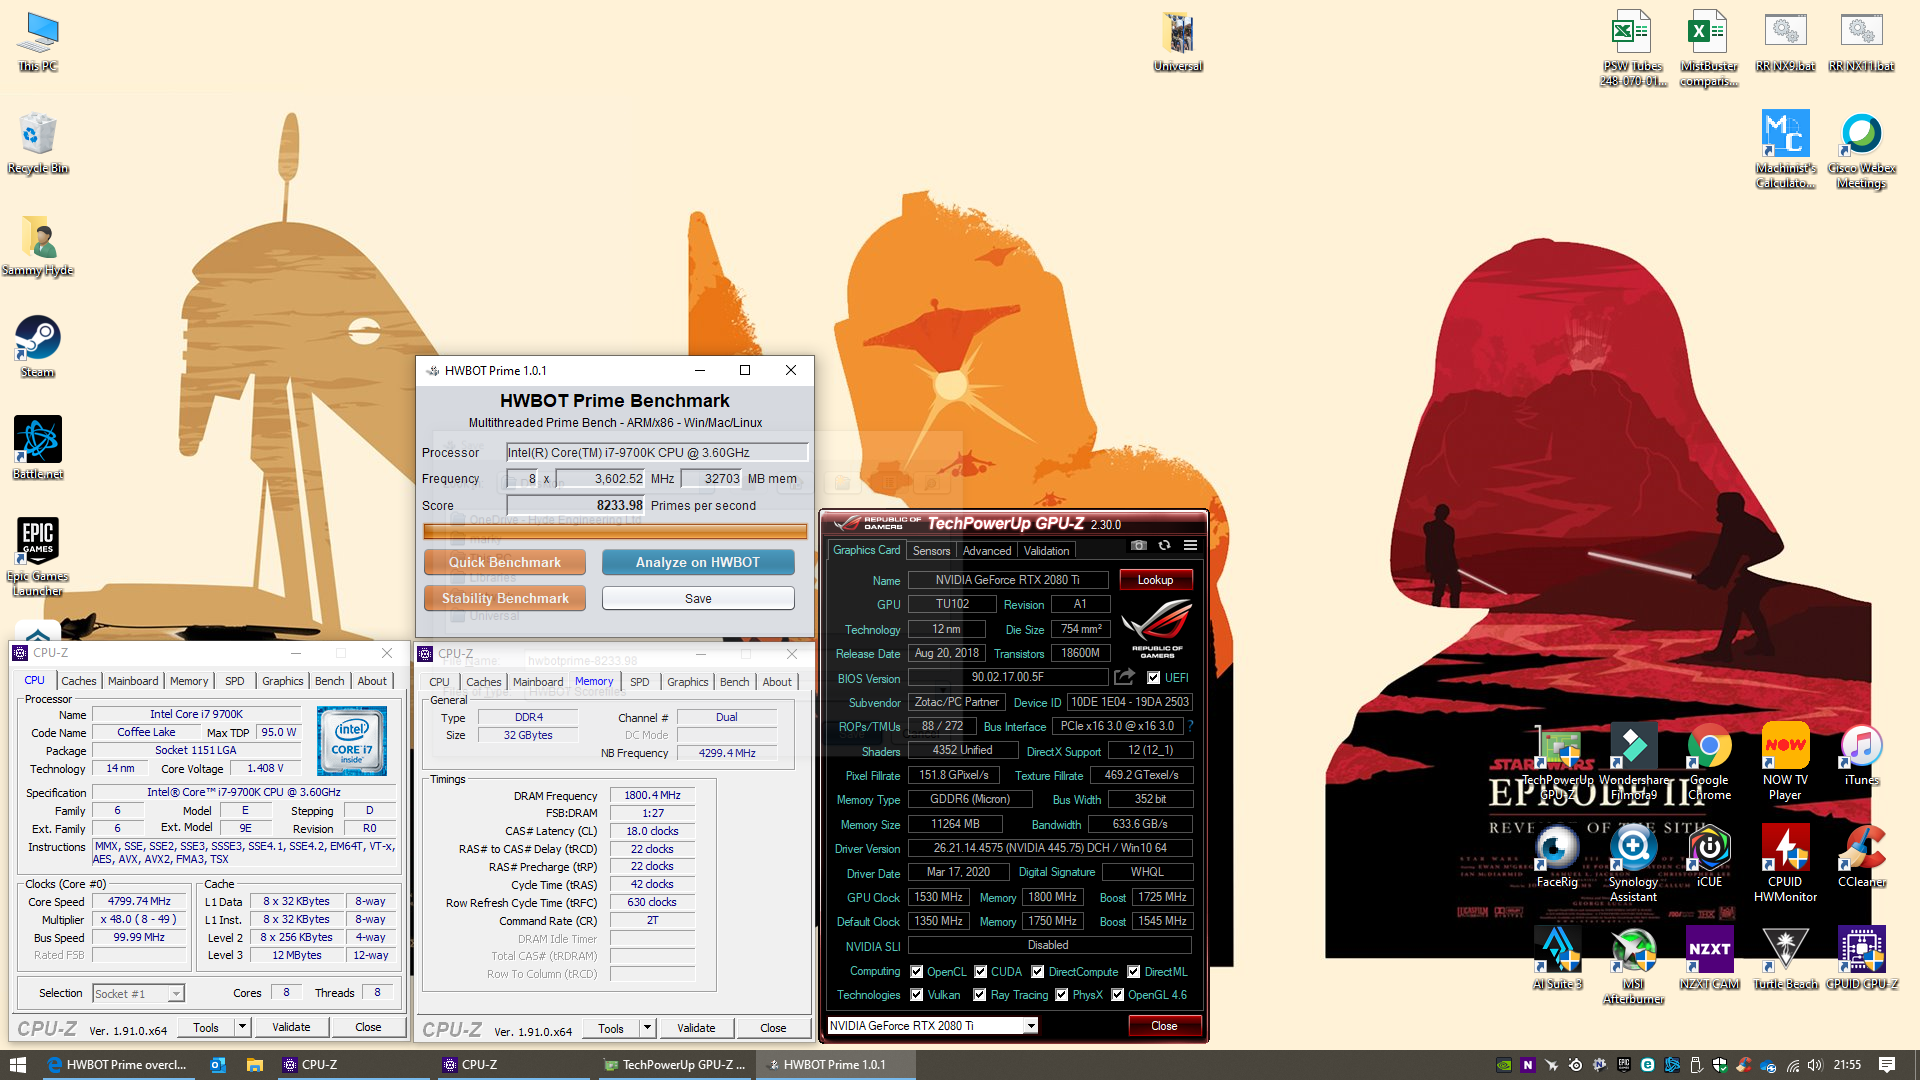The height and width of the screenshot is (1080, 1920).
Task: Open Validation tab in GPU-Z
Action: pyautogui.click(x=1046, y=551)
